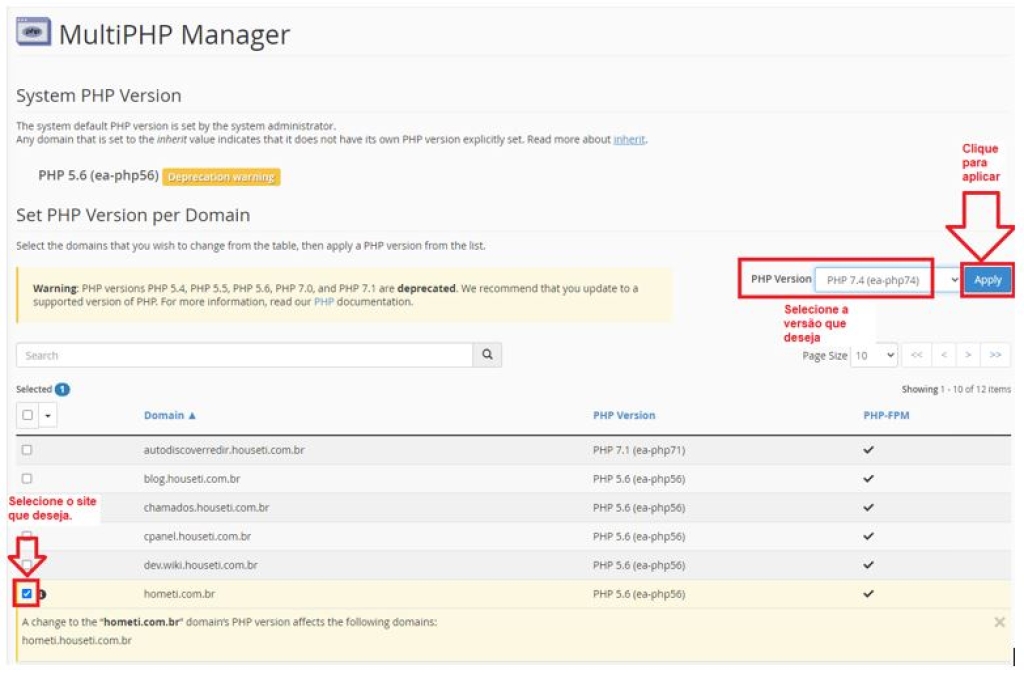
Task: Check the autodiscoverredir.houseti.com.br row checkbox
Action: 27,450
